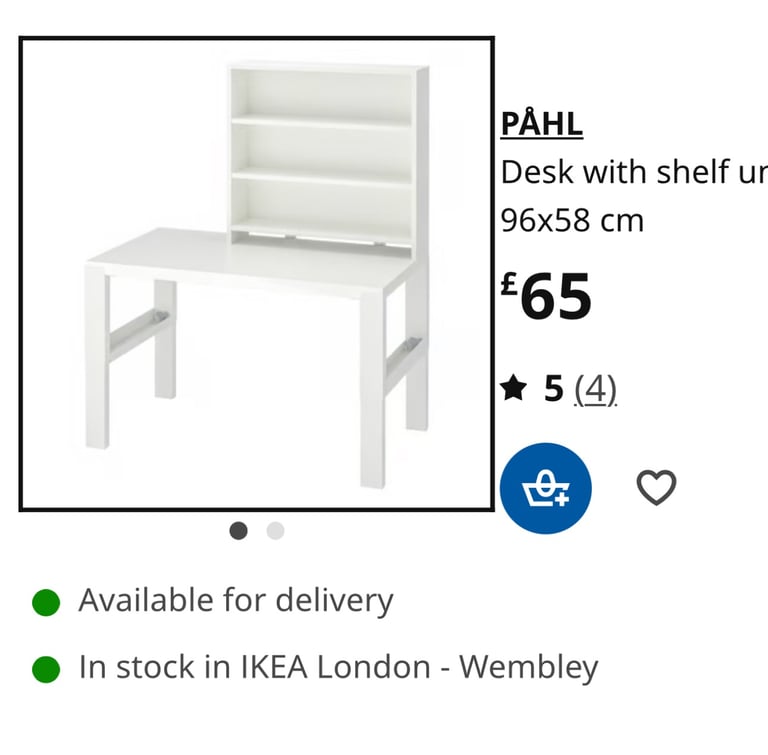
Task: Click the black star rating icon
Action: click(513, 388)
